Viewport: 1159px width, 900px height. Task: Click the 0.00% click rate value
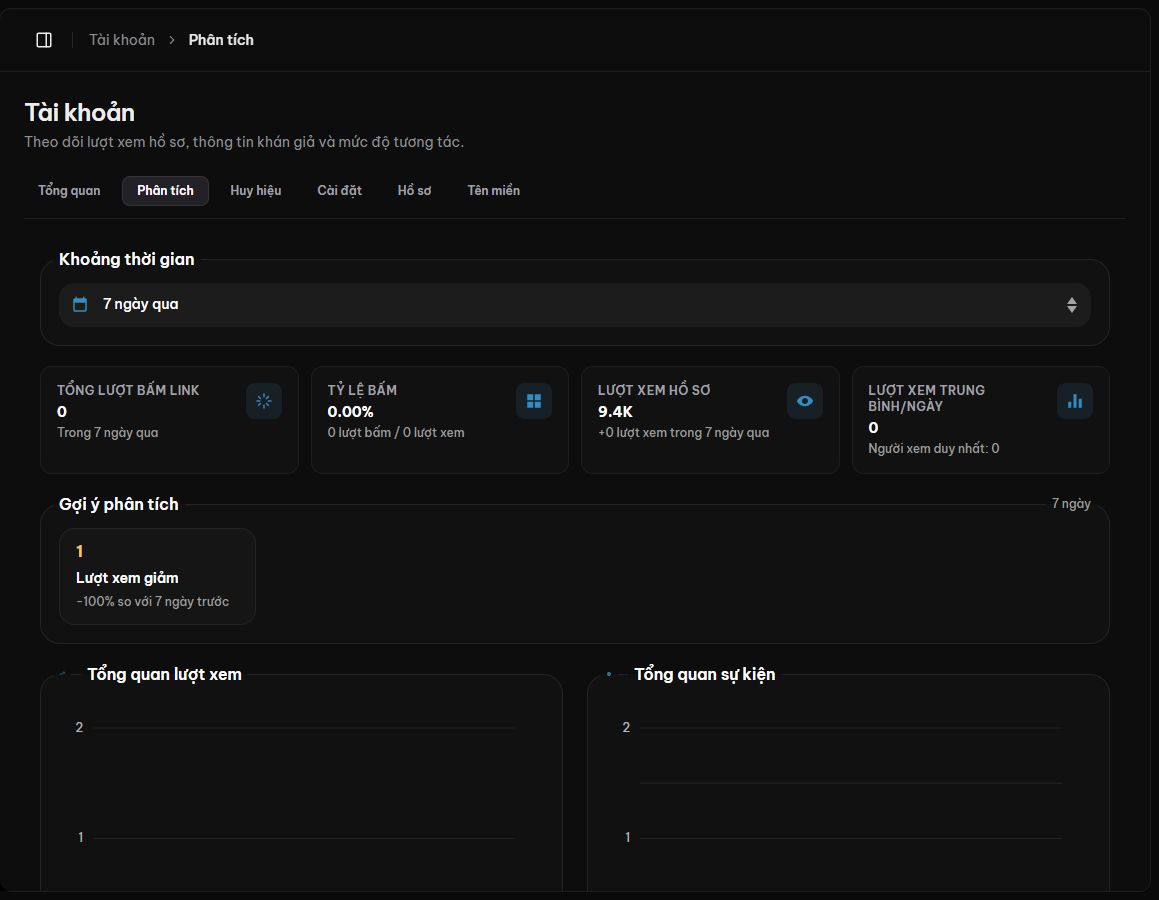pos(350,412)
